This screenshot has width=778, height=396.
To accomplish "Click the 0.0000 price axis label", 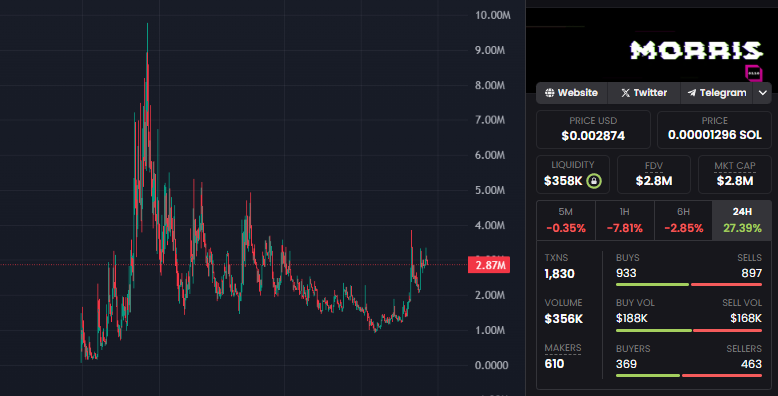I will [491, 366].
